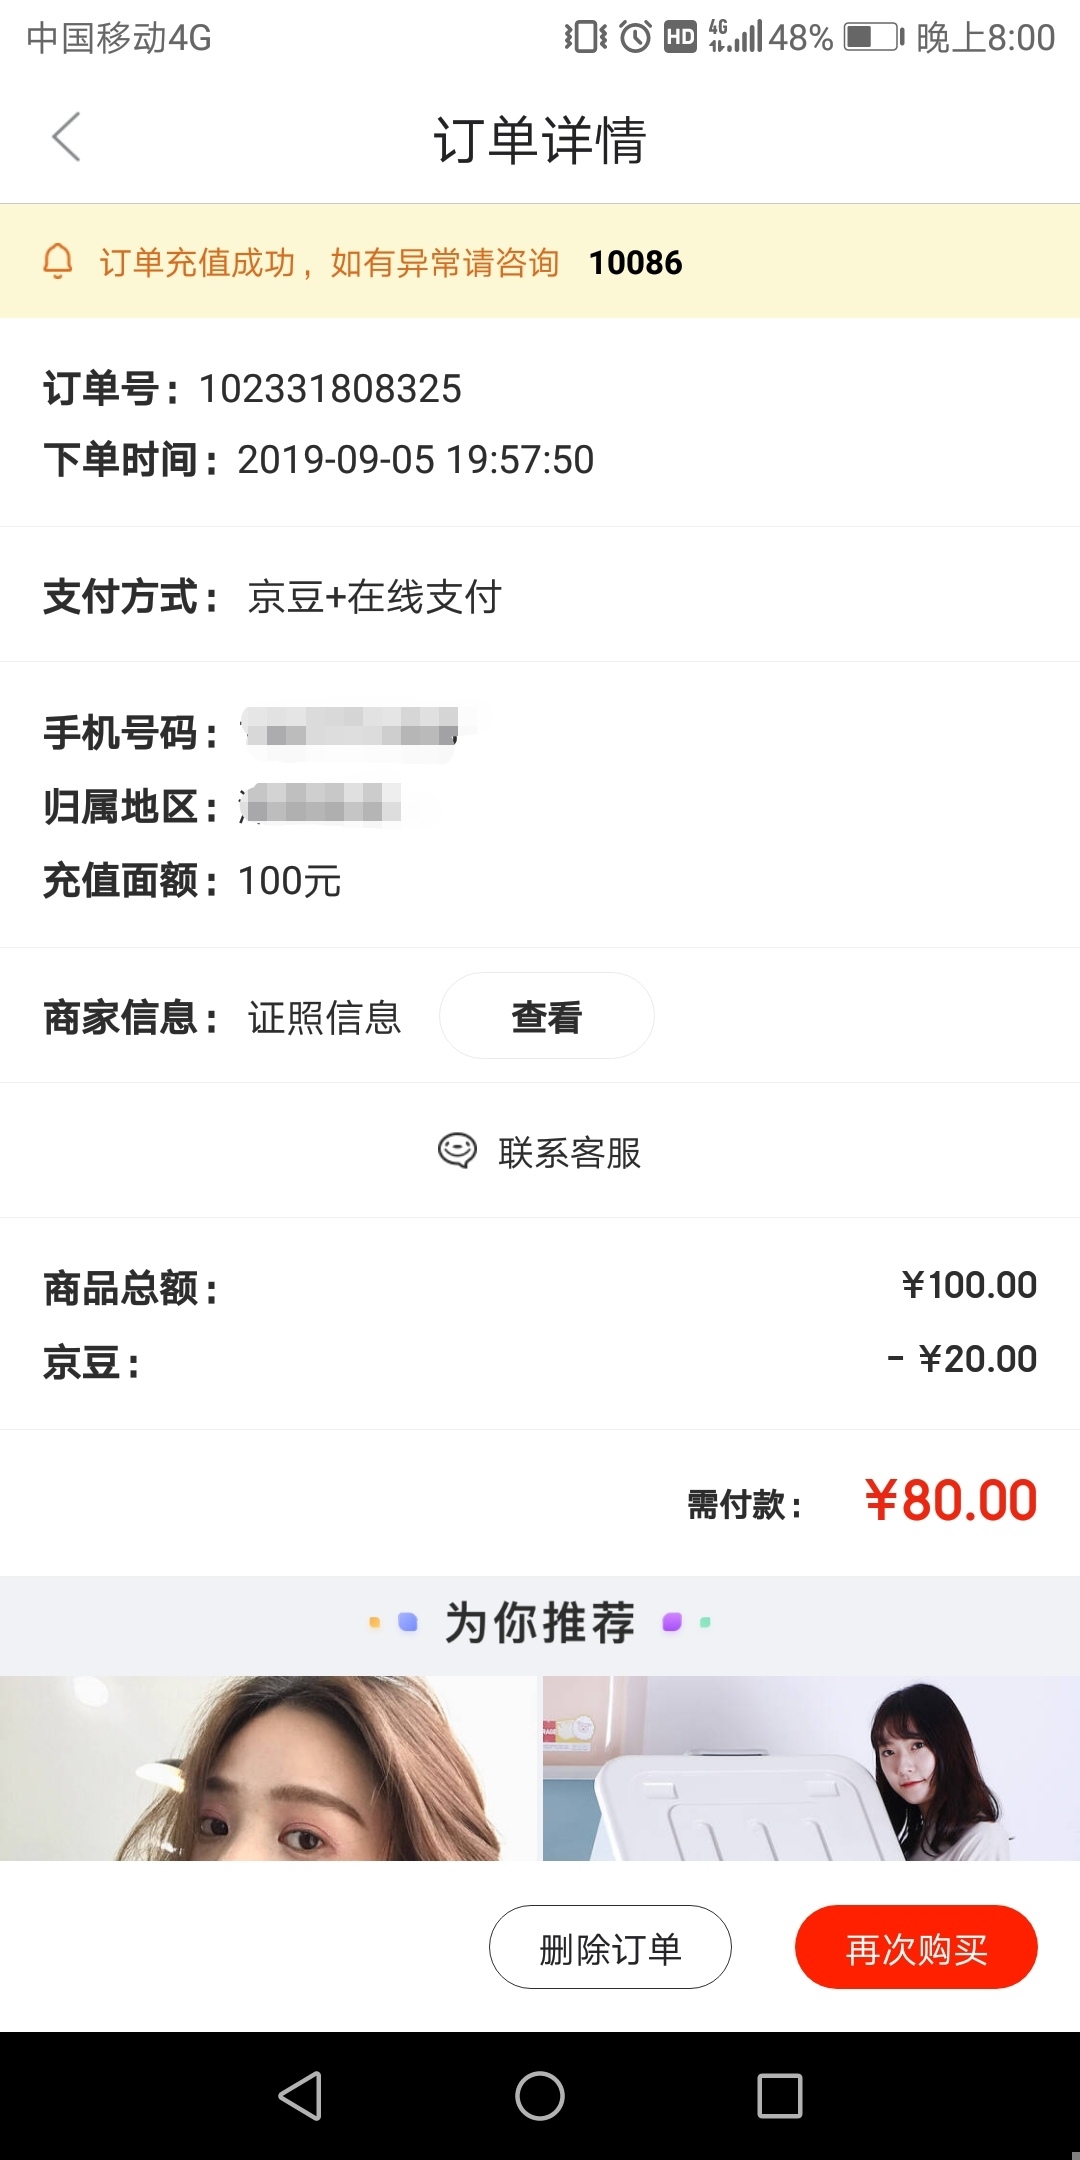Tap the Android home circle button

pyautogui.click(x=540, y=2096)
